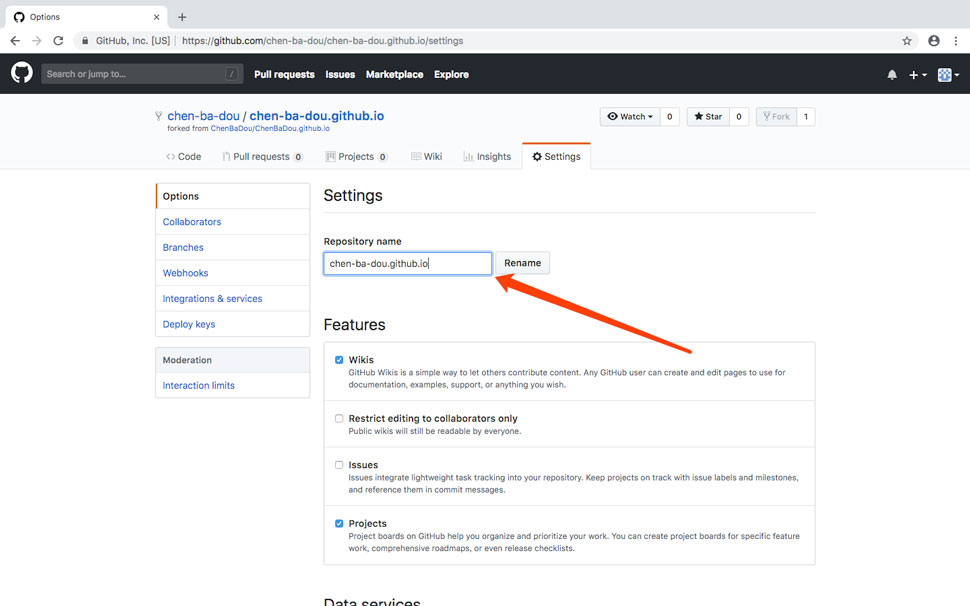Click the slash shortcut icon in search box
The height and width of the screenshot is (606, 970).
pyautogui.click(x=231, y=74)
